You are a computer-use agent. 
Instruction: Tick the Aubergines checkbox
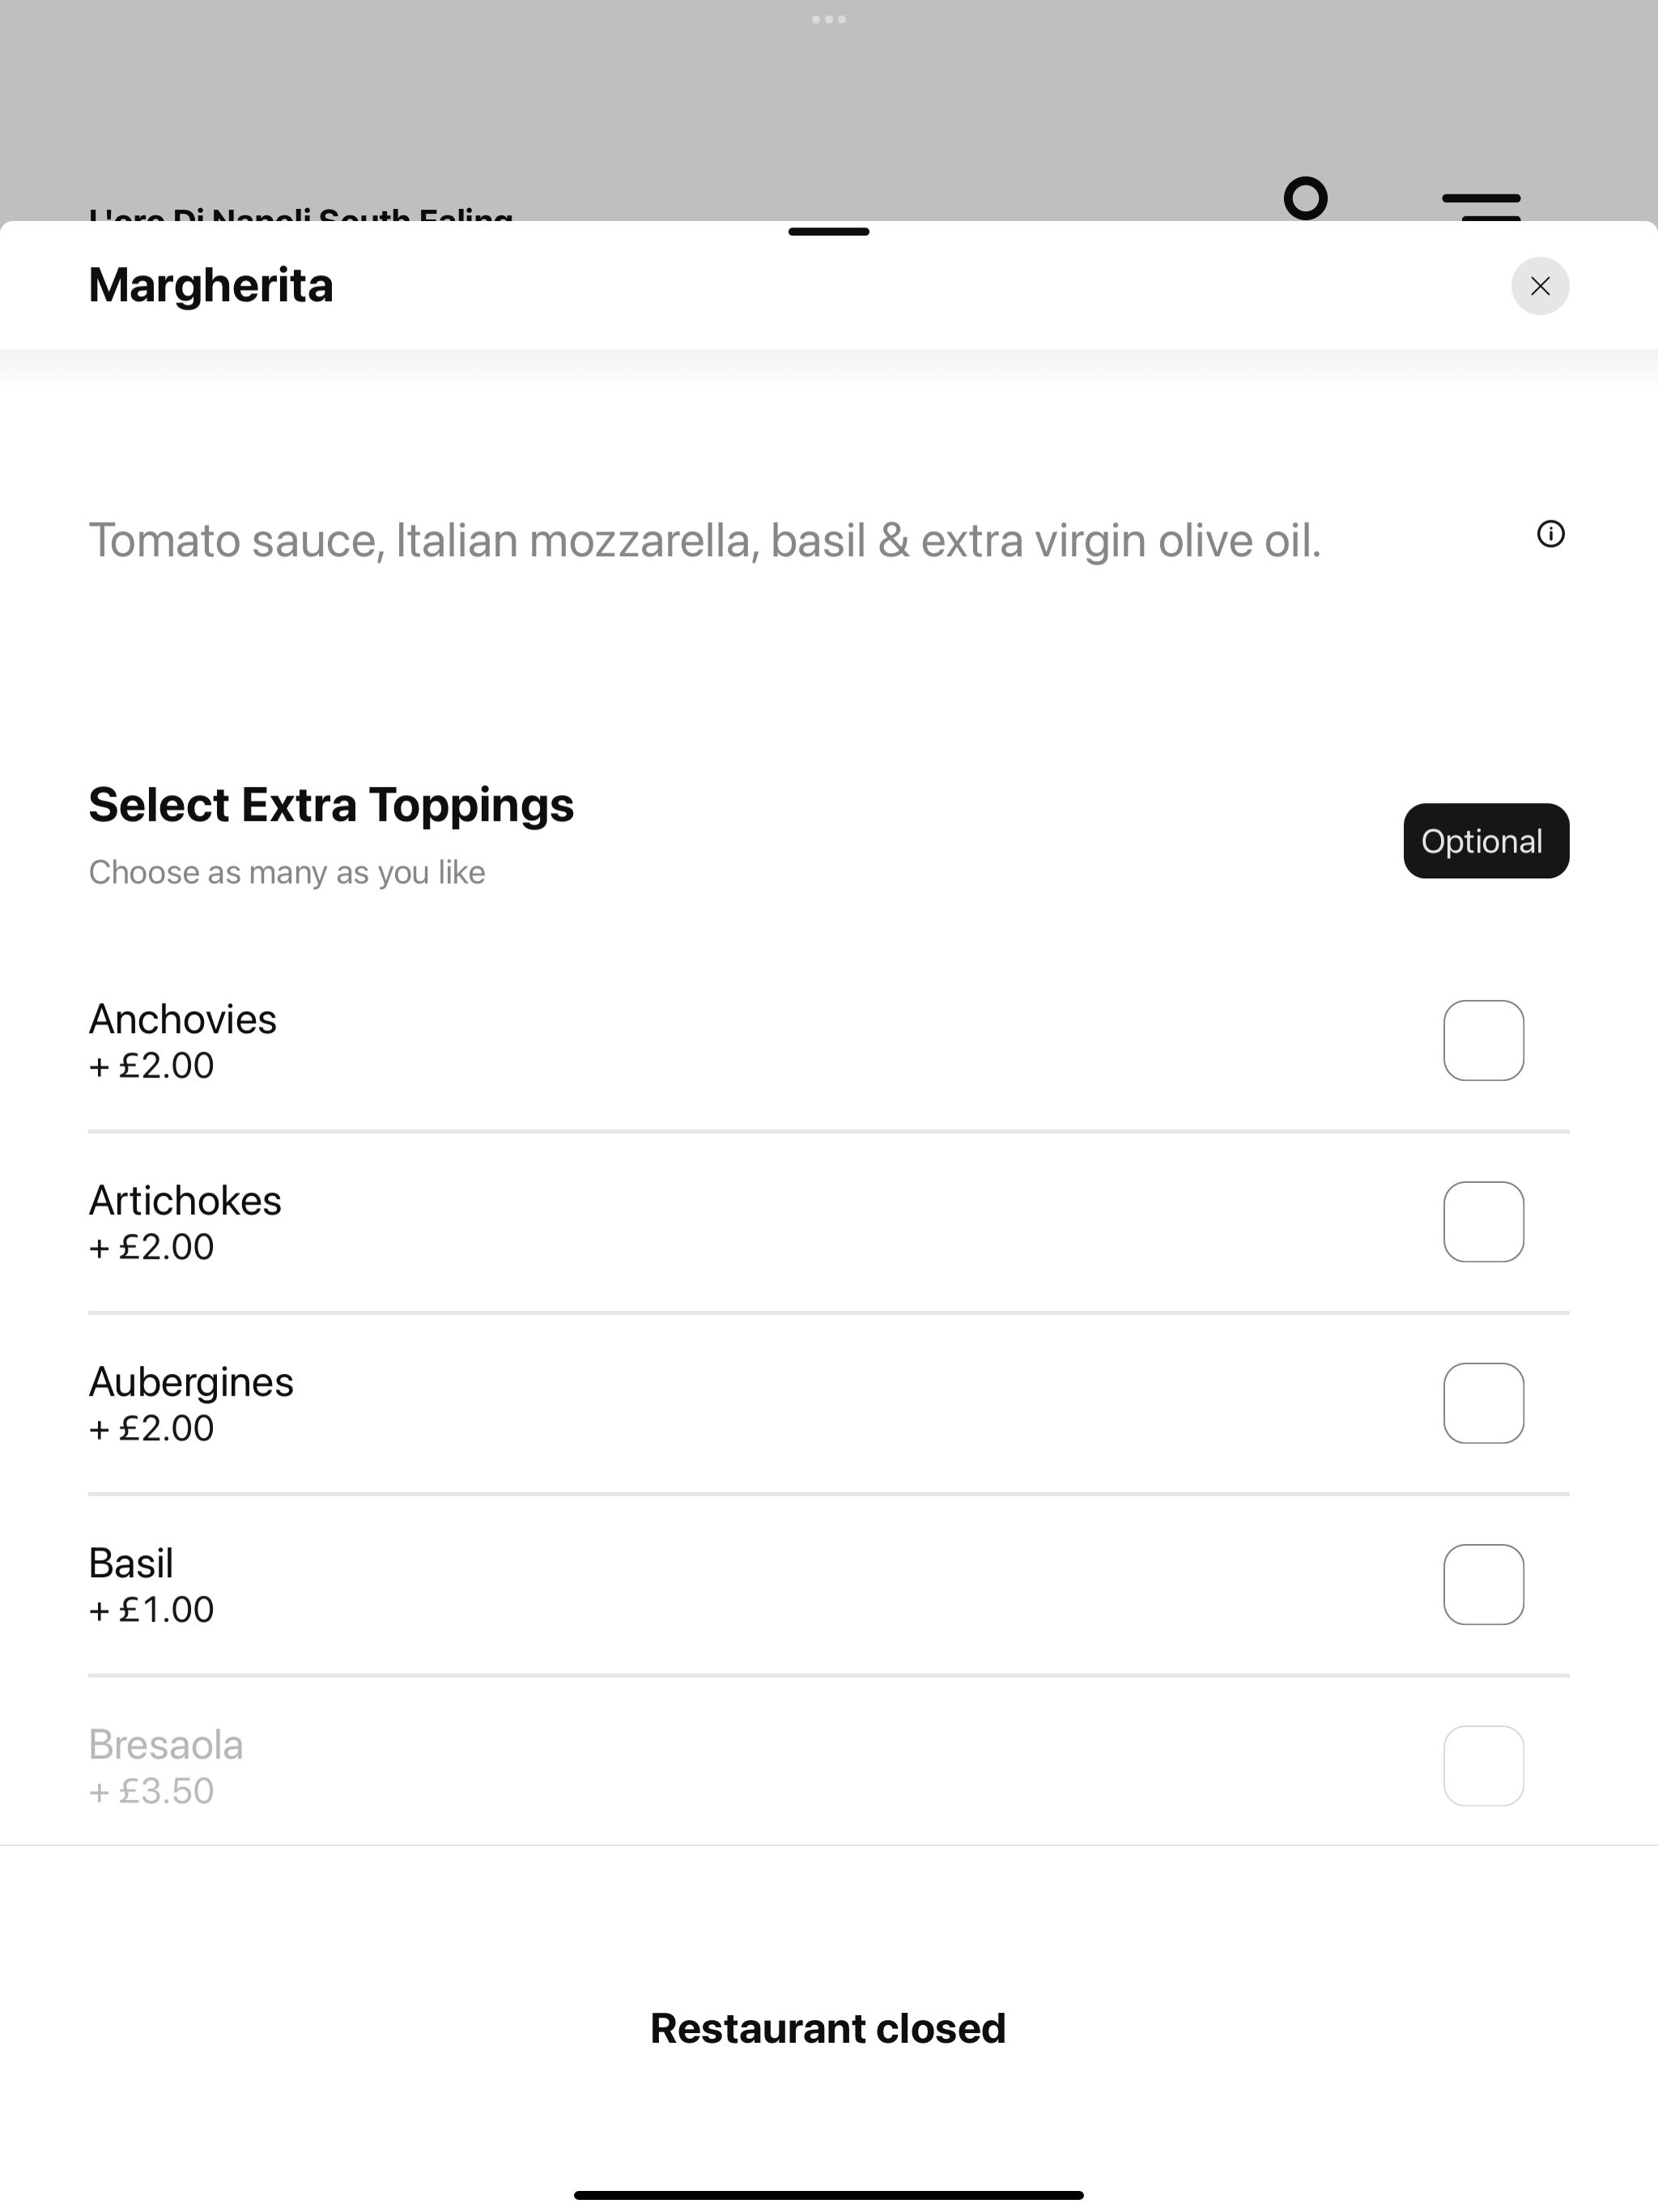coord(1483,1403)
